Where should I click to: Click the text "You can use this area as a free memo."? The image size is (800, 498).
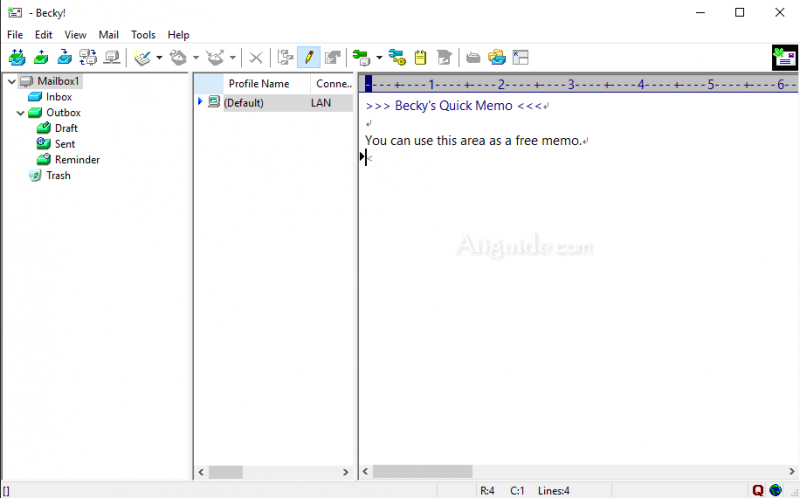point(473,141)
